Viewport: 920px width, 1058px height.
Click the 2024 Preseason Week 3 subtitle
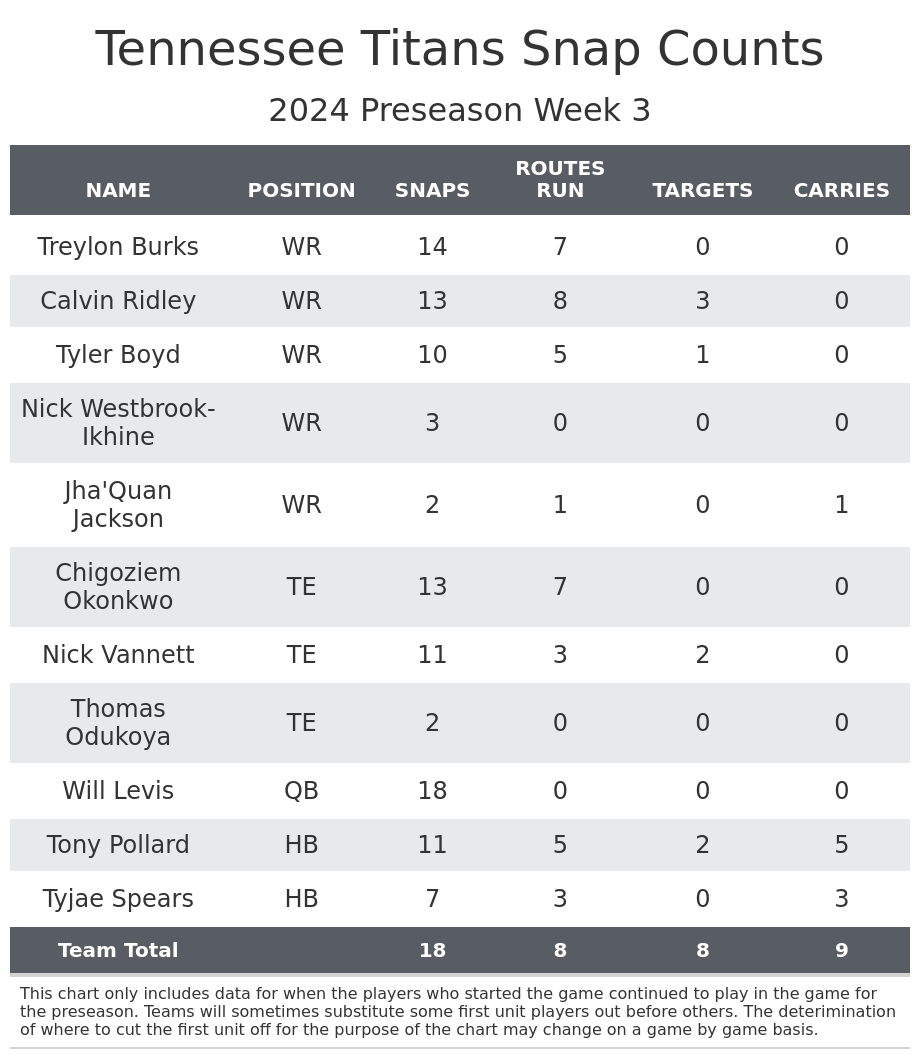click(x=459, y=111)
